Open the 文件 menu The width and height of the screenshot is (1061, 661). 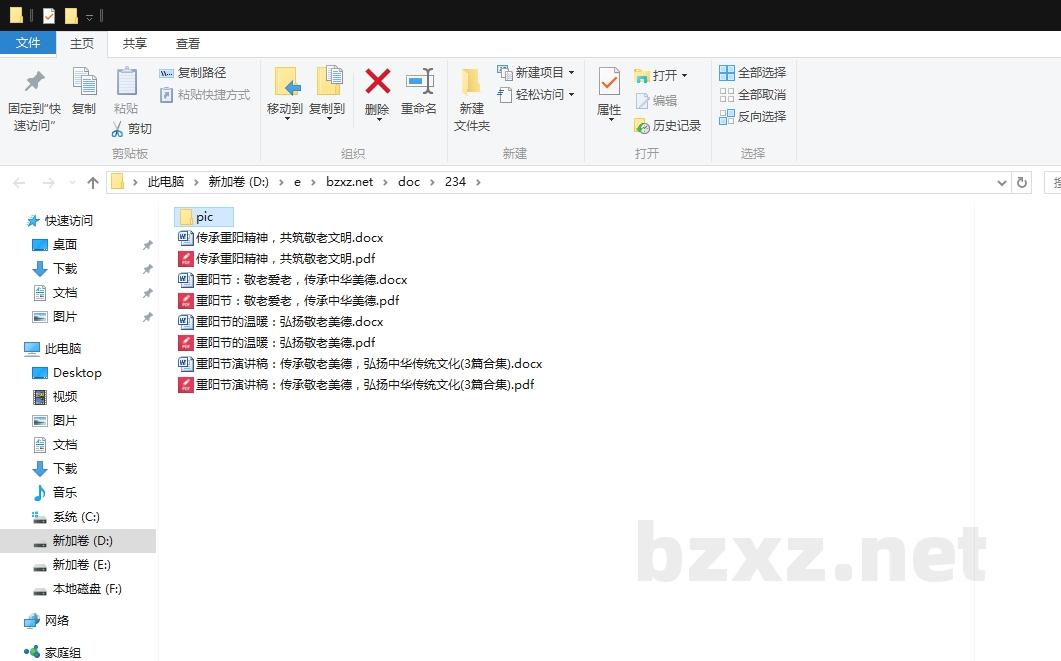click(x=29, y=43)
